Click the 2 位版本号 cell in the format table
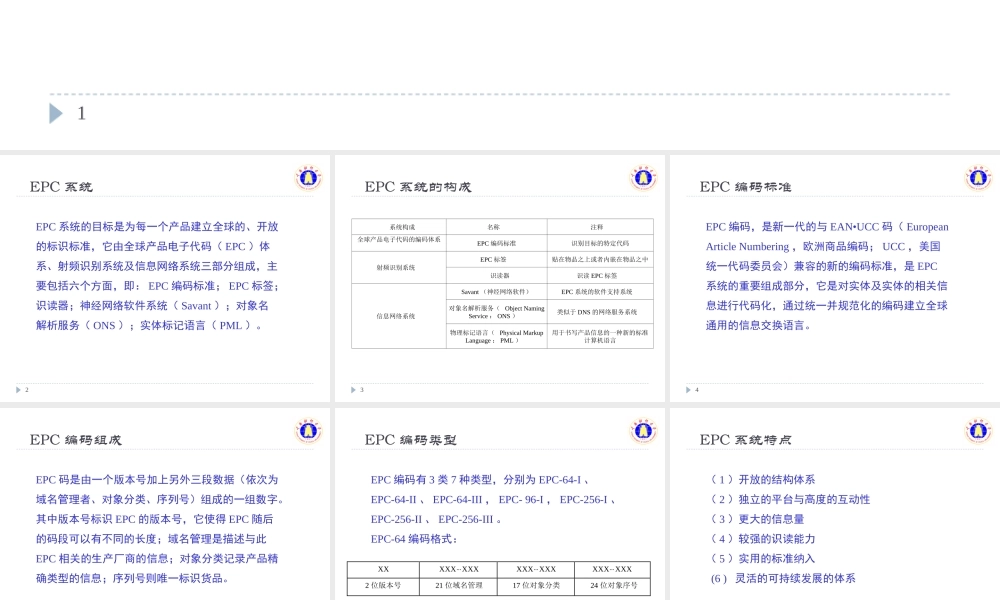The image size is (1000, 600). point(383,588)
